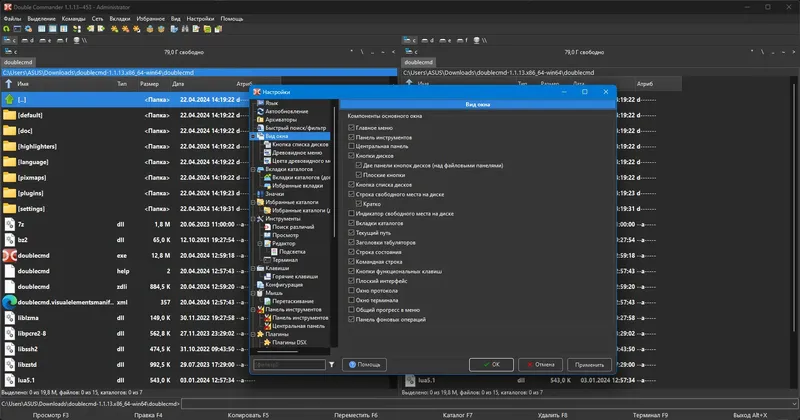Click the [plugins] folder icon

pyautogui.click(x=10, y=192)
